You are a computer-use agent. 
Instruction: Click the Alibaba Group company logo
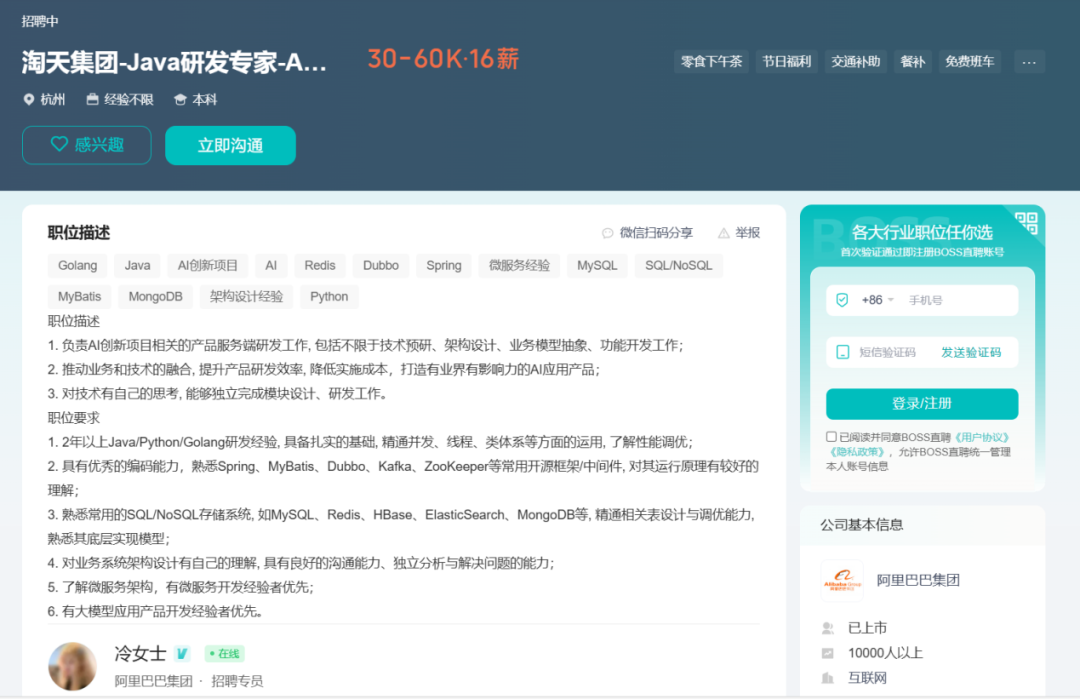[x=841, y=580]
